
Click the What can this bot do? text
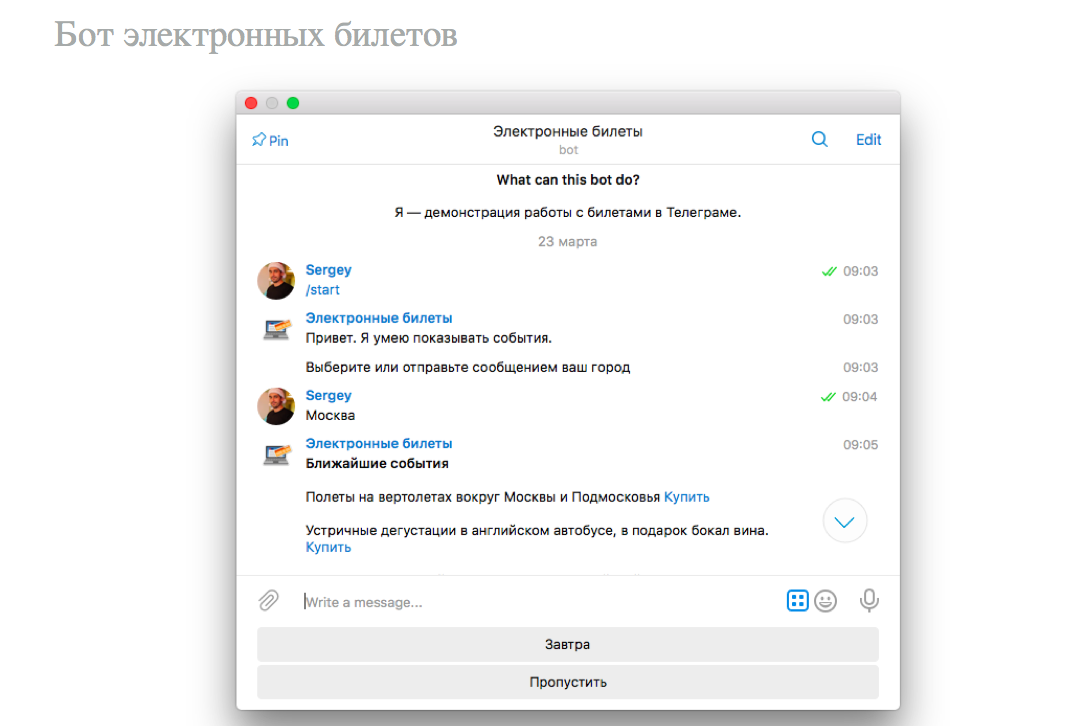(568, 180)
